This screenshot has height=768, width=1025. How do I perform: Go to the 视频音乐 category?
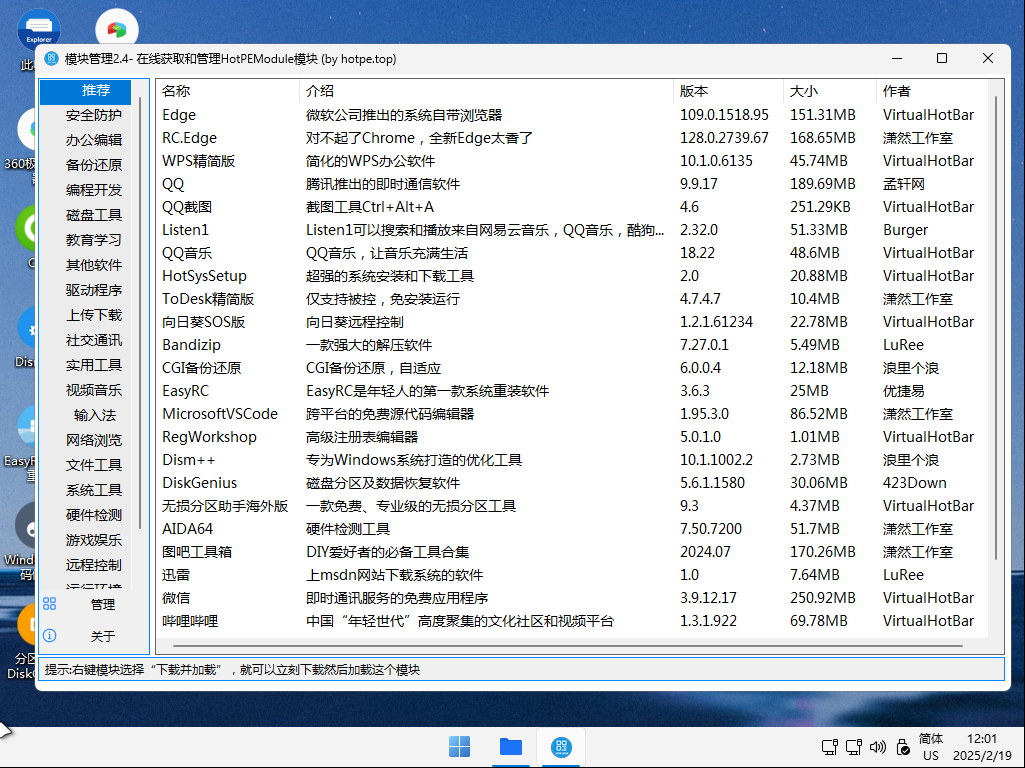coord(86,390)
